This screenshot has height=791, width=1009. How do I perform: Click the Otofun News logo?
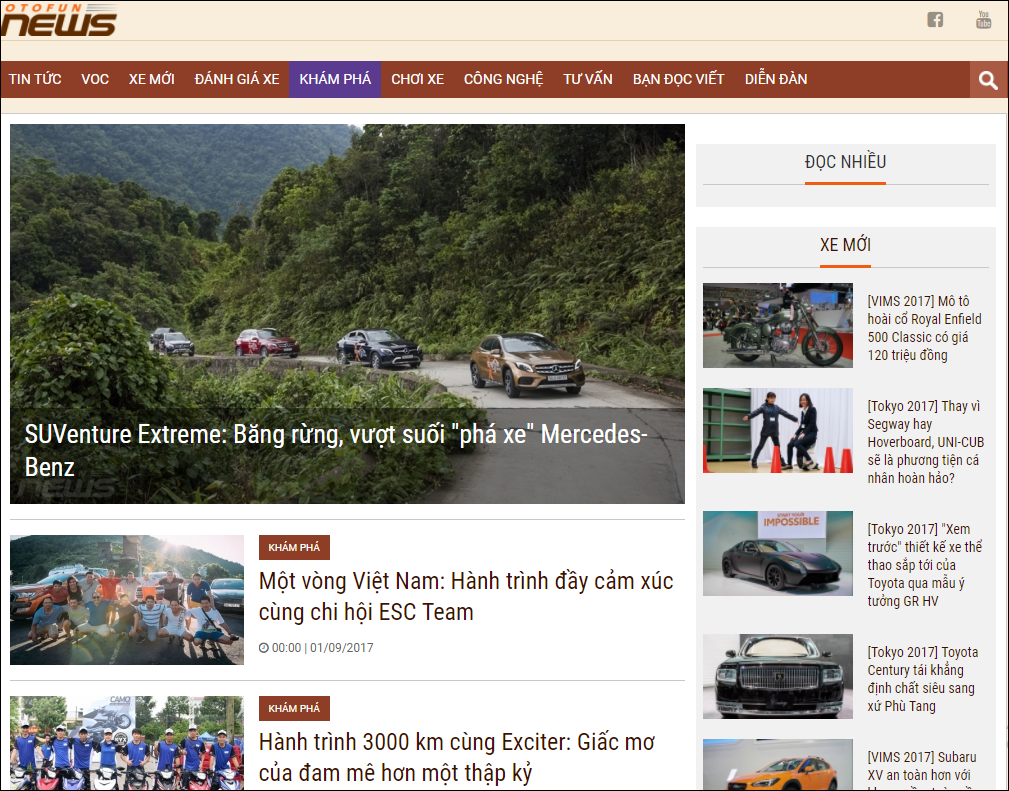[59, 20]
